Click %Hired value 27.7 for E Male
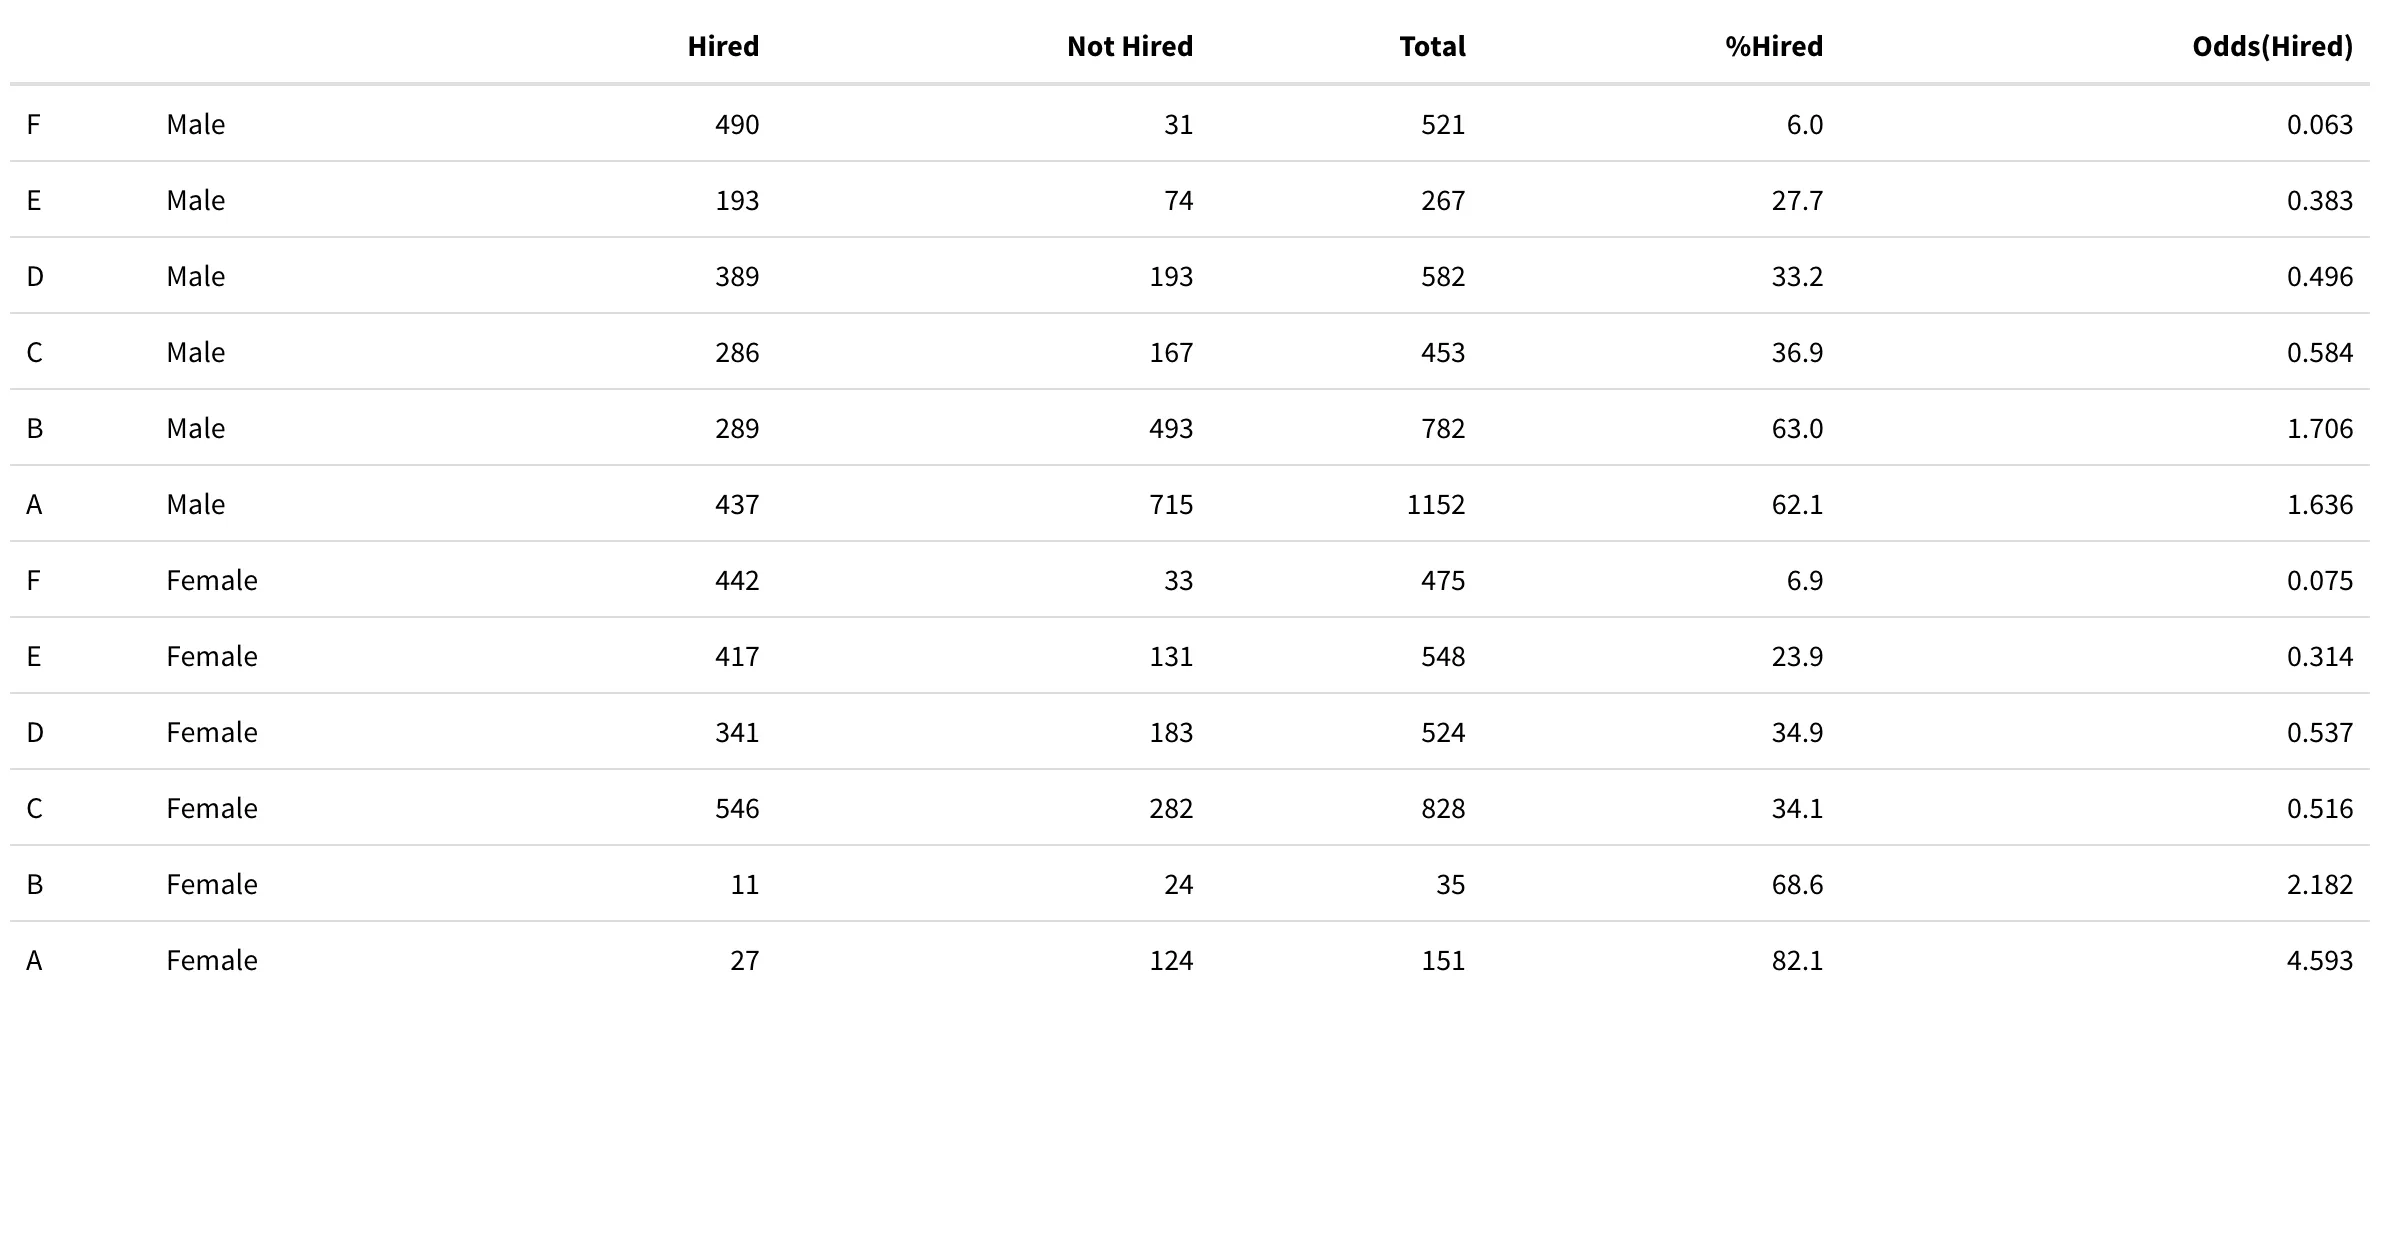Viewport: 2382px width, 1246px height. tap(1796, 201)
